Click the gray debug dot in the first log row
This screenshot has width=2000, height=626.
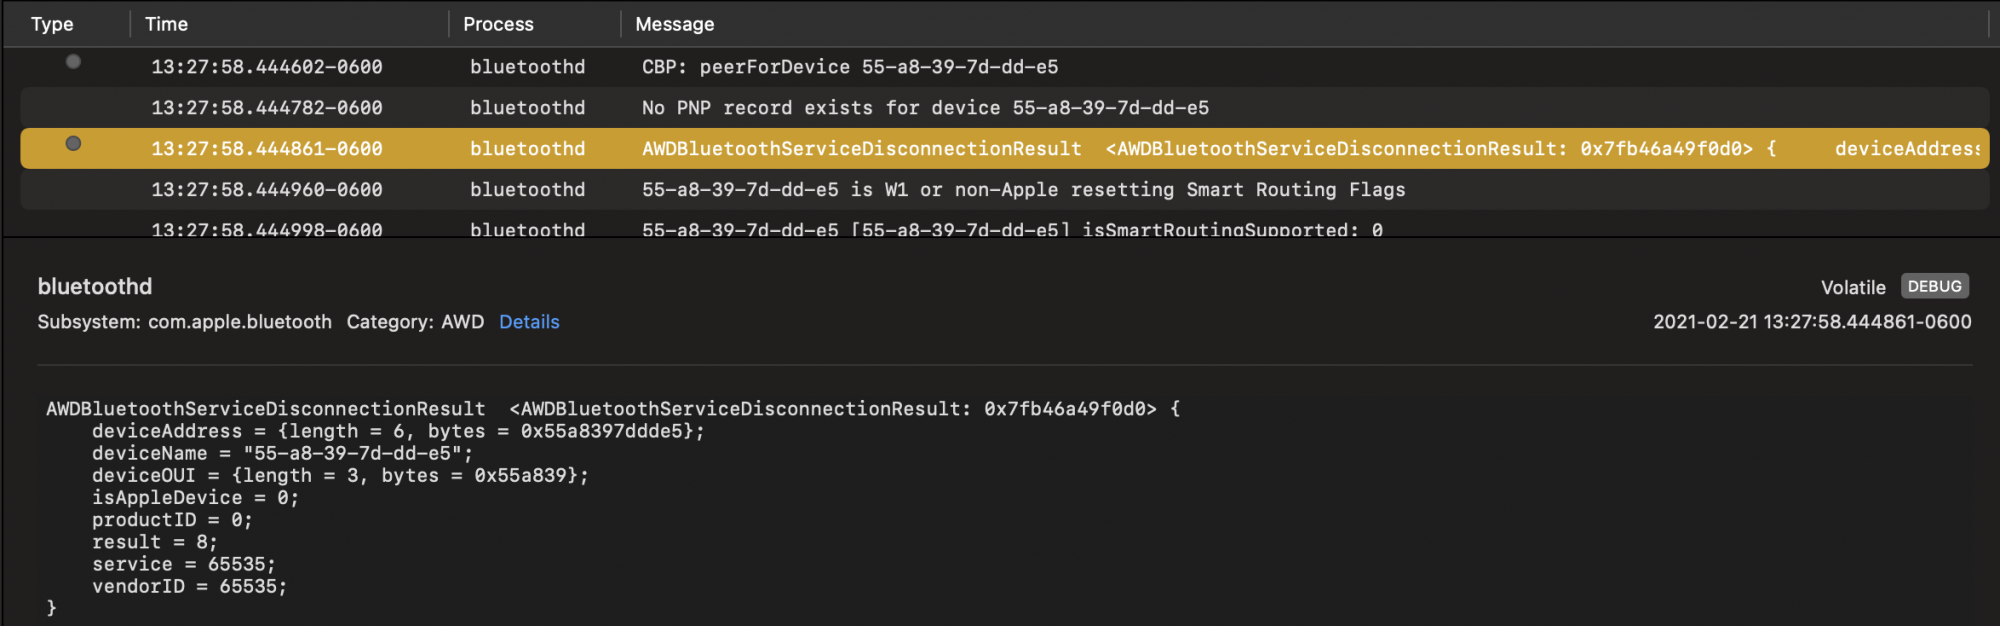pos(73,62)
